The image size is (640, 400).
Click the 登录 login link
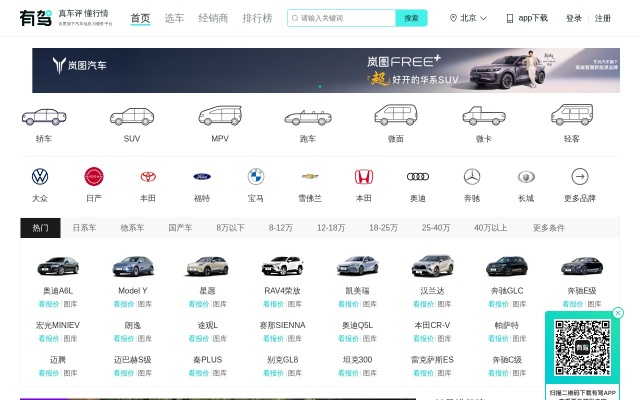click(x=573, y=18)
